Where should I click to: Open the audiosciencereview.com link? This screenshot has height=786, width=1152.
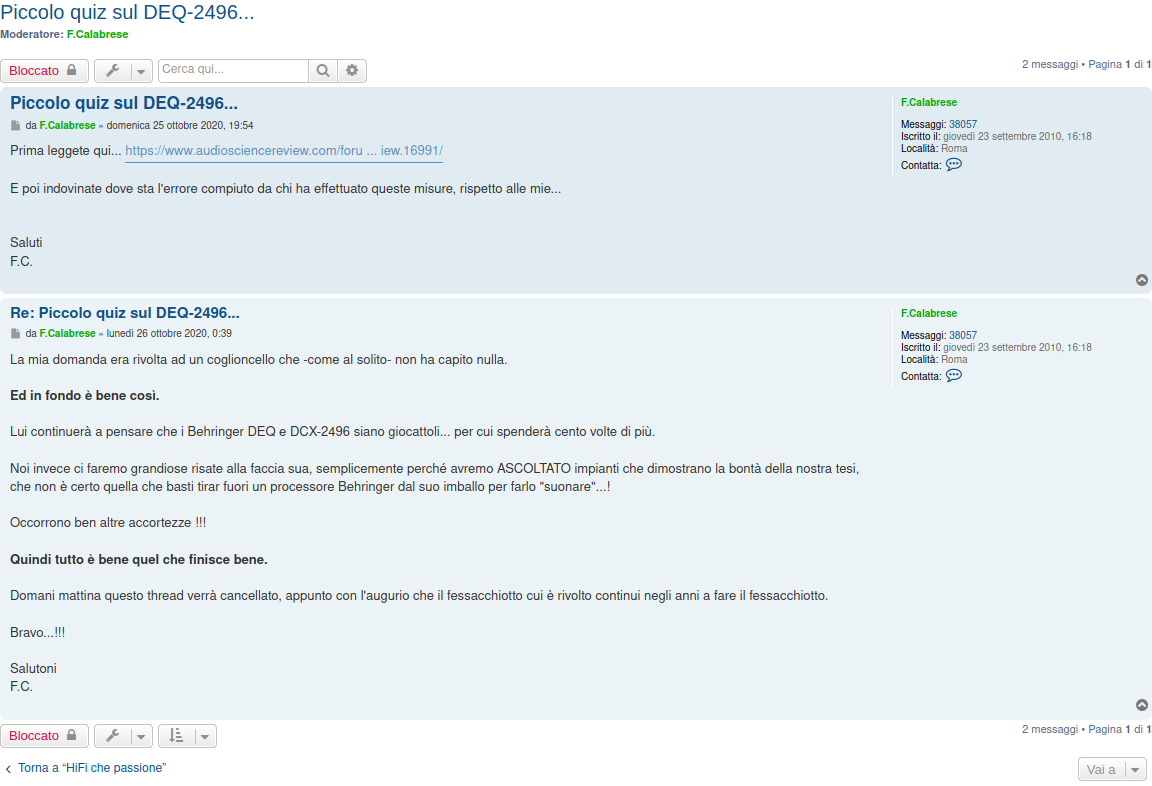point(284,151)
